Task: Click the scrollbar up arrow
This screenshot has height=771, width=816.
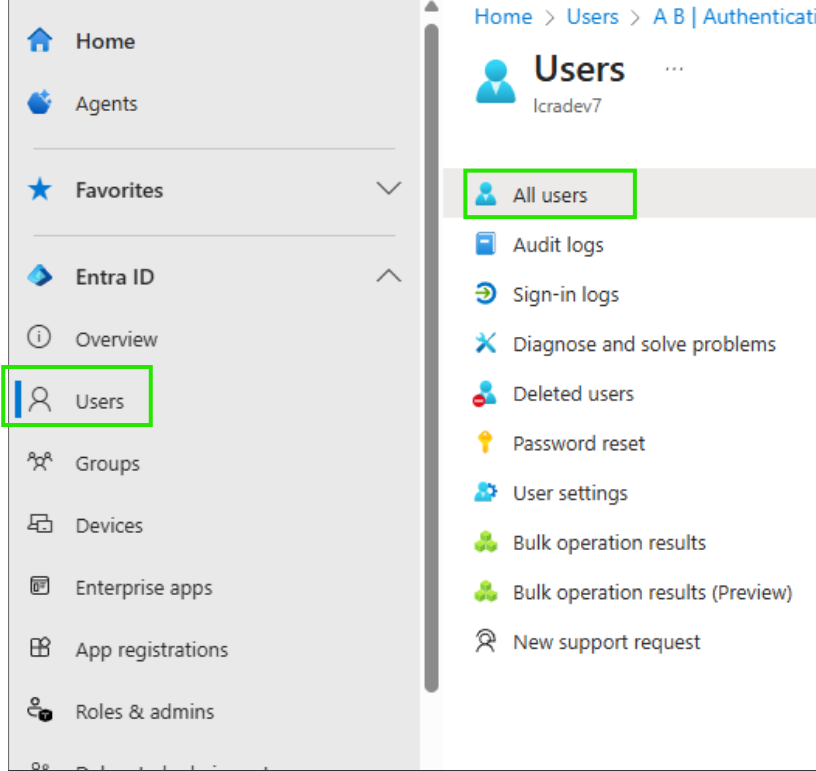Action: pyautogui.click(x=431, y=7)
